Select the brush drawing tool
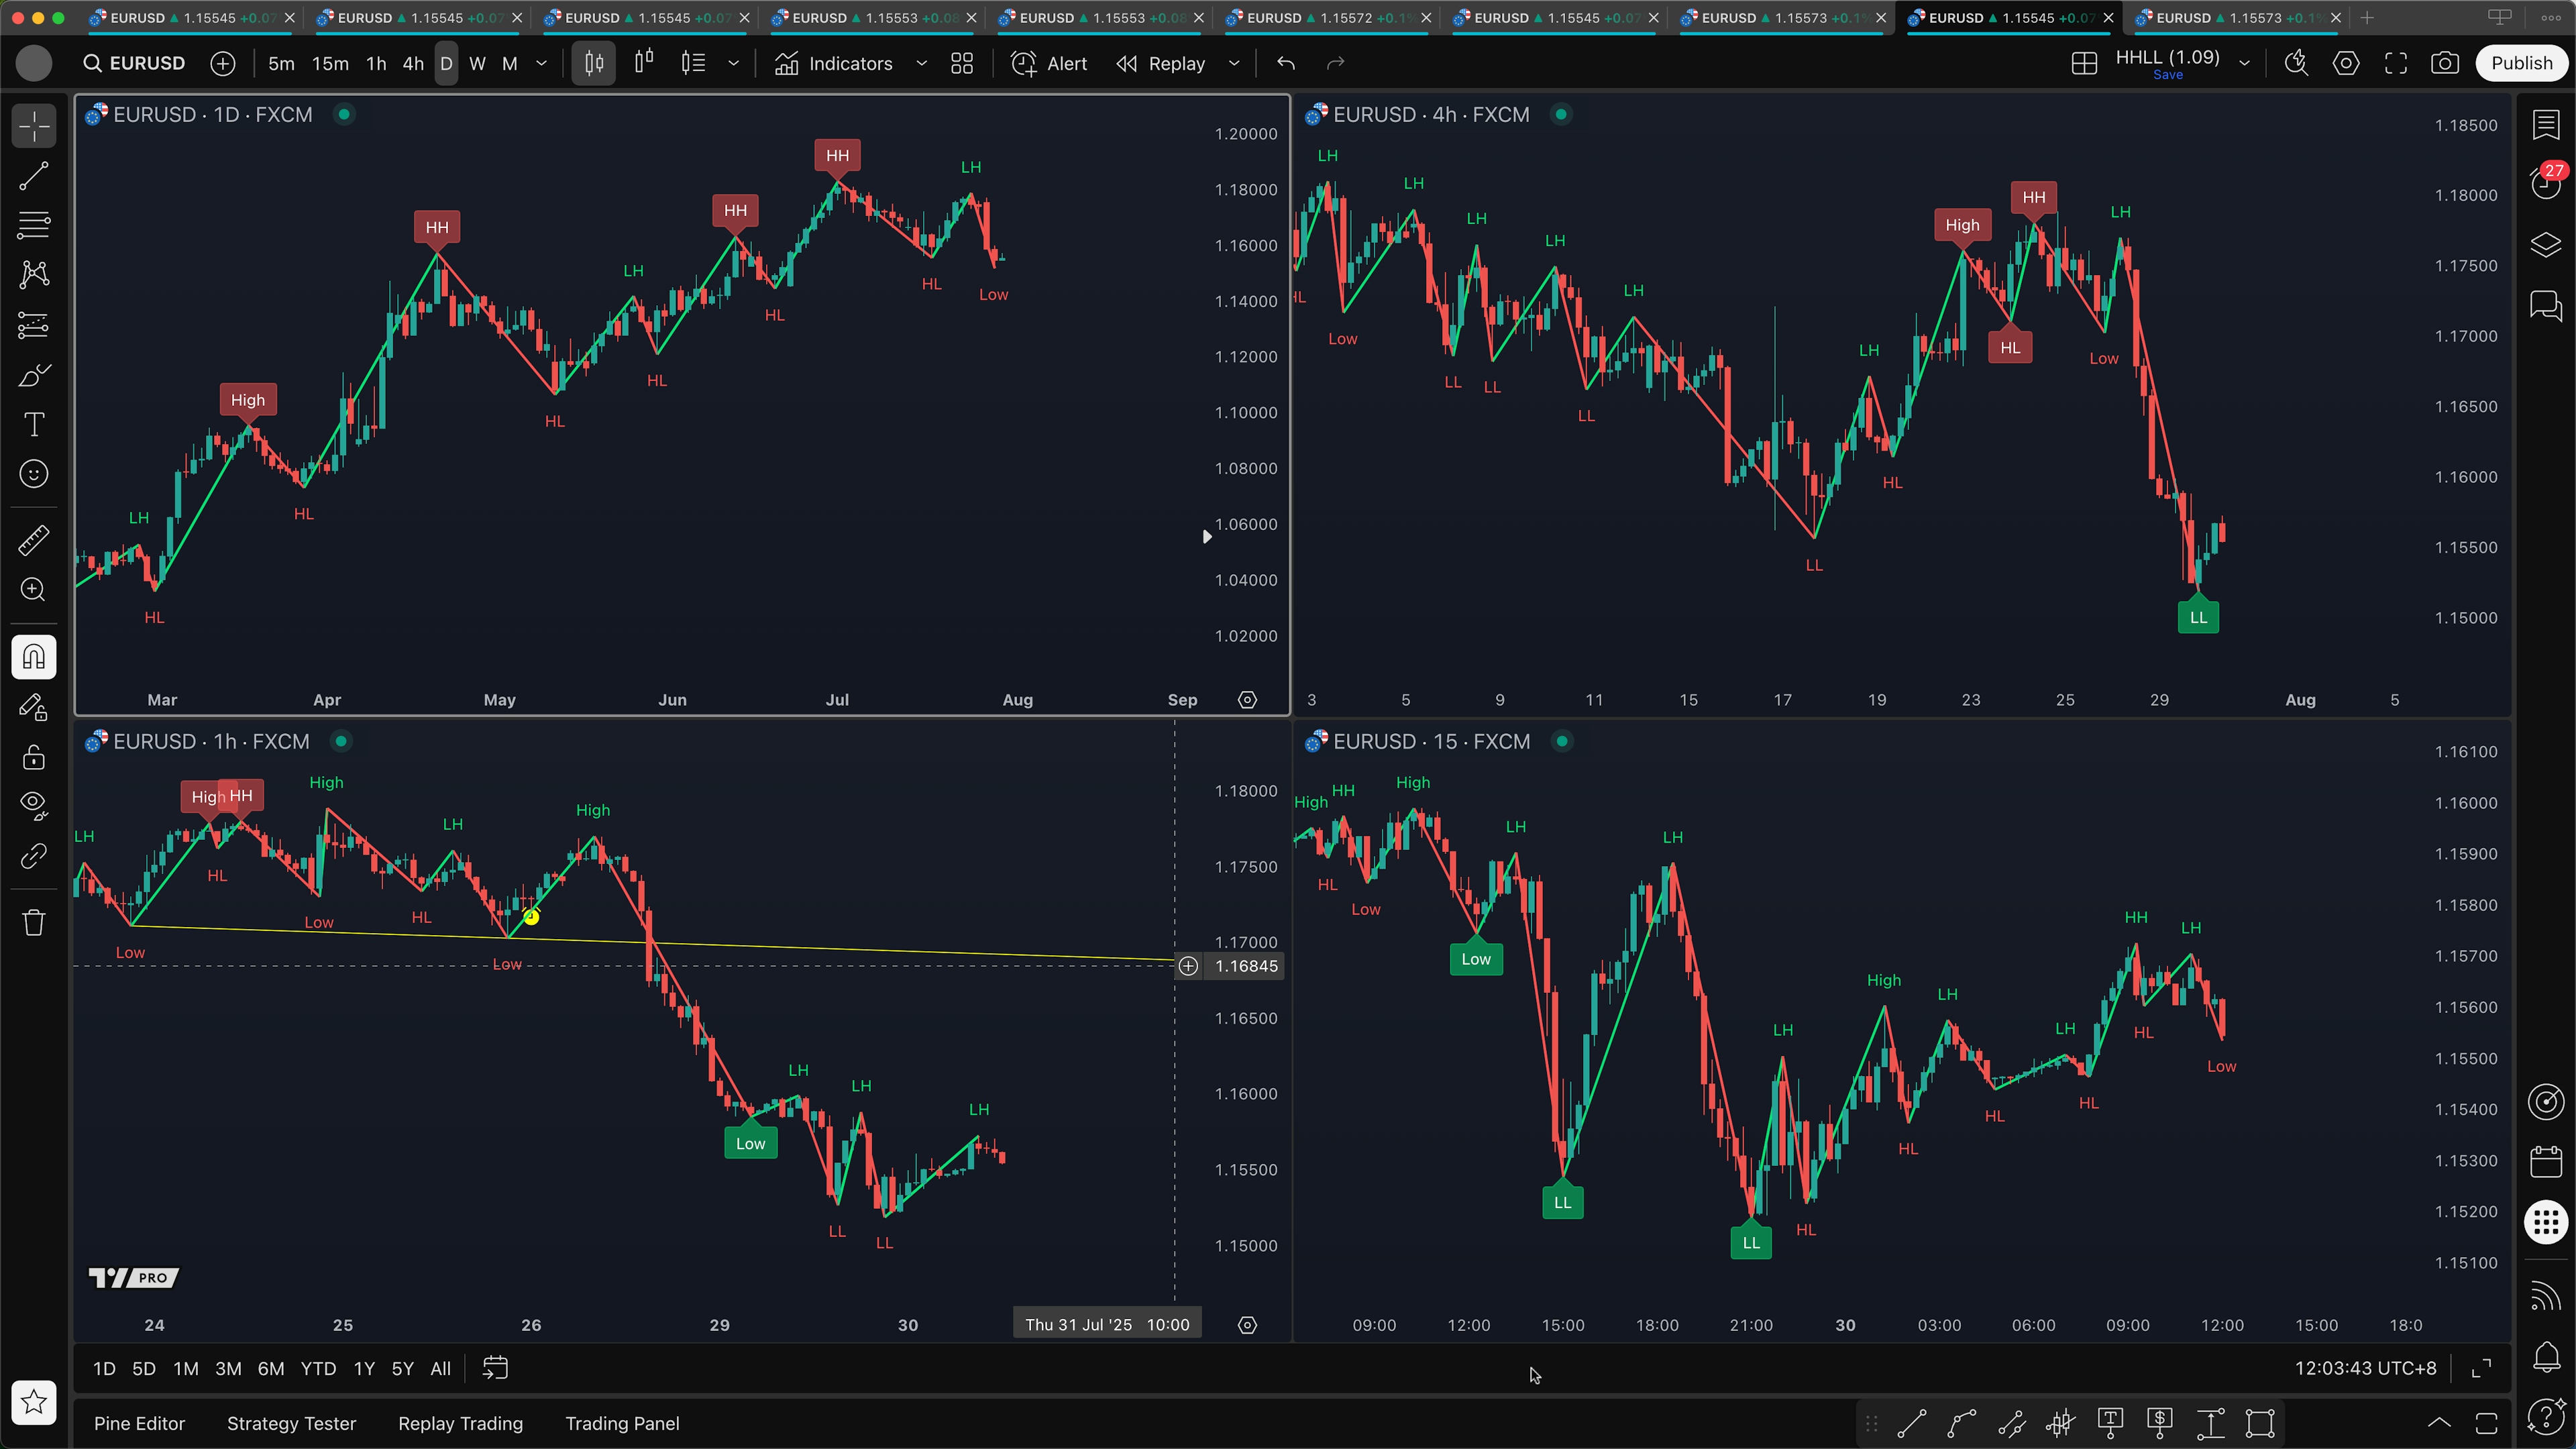 click(x=34, y=375)
